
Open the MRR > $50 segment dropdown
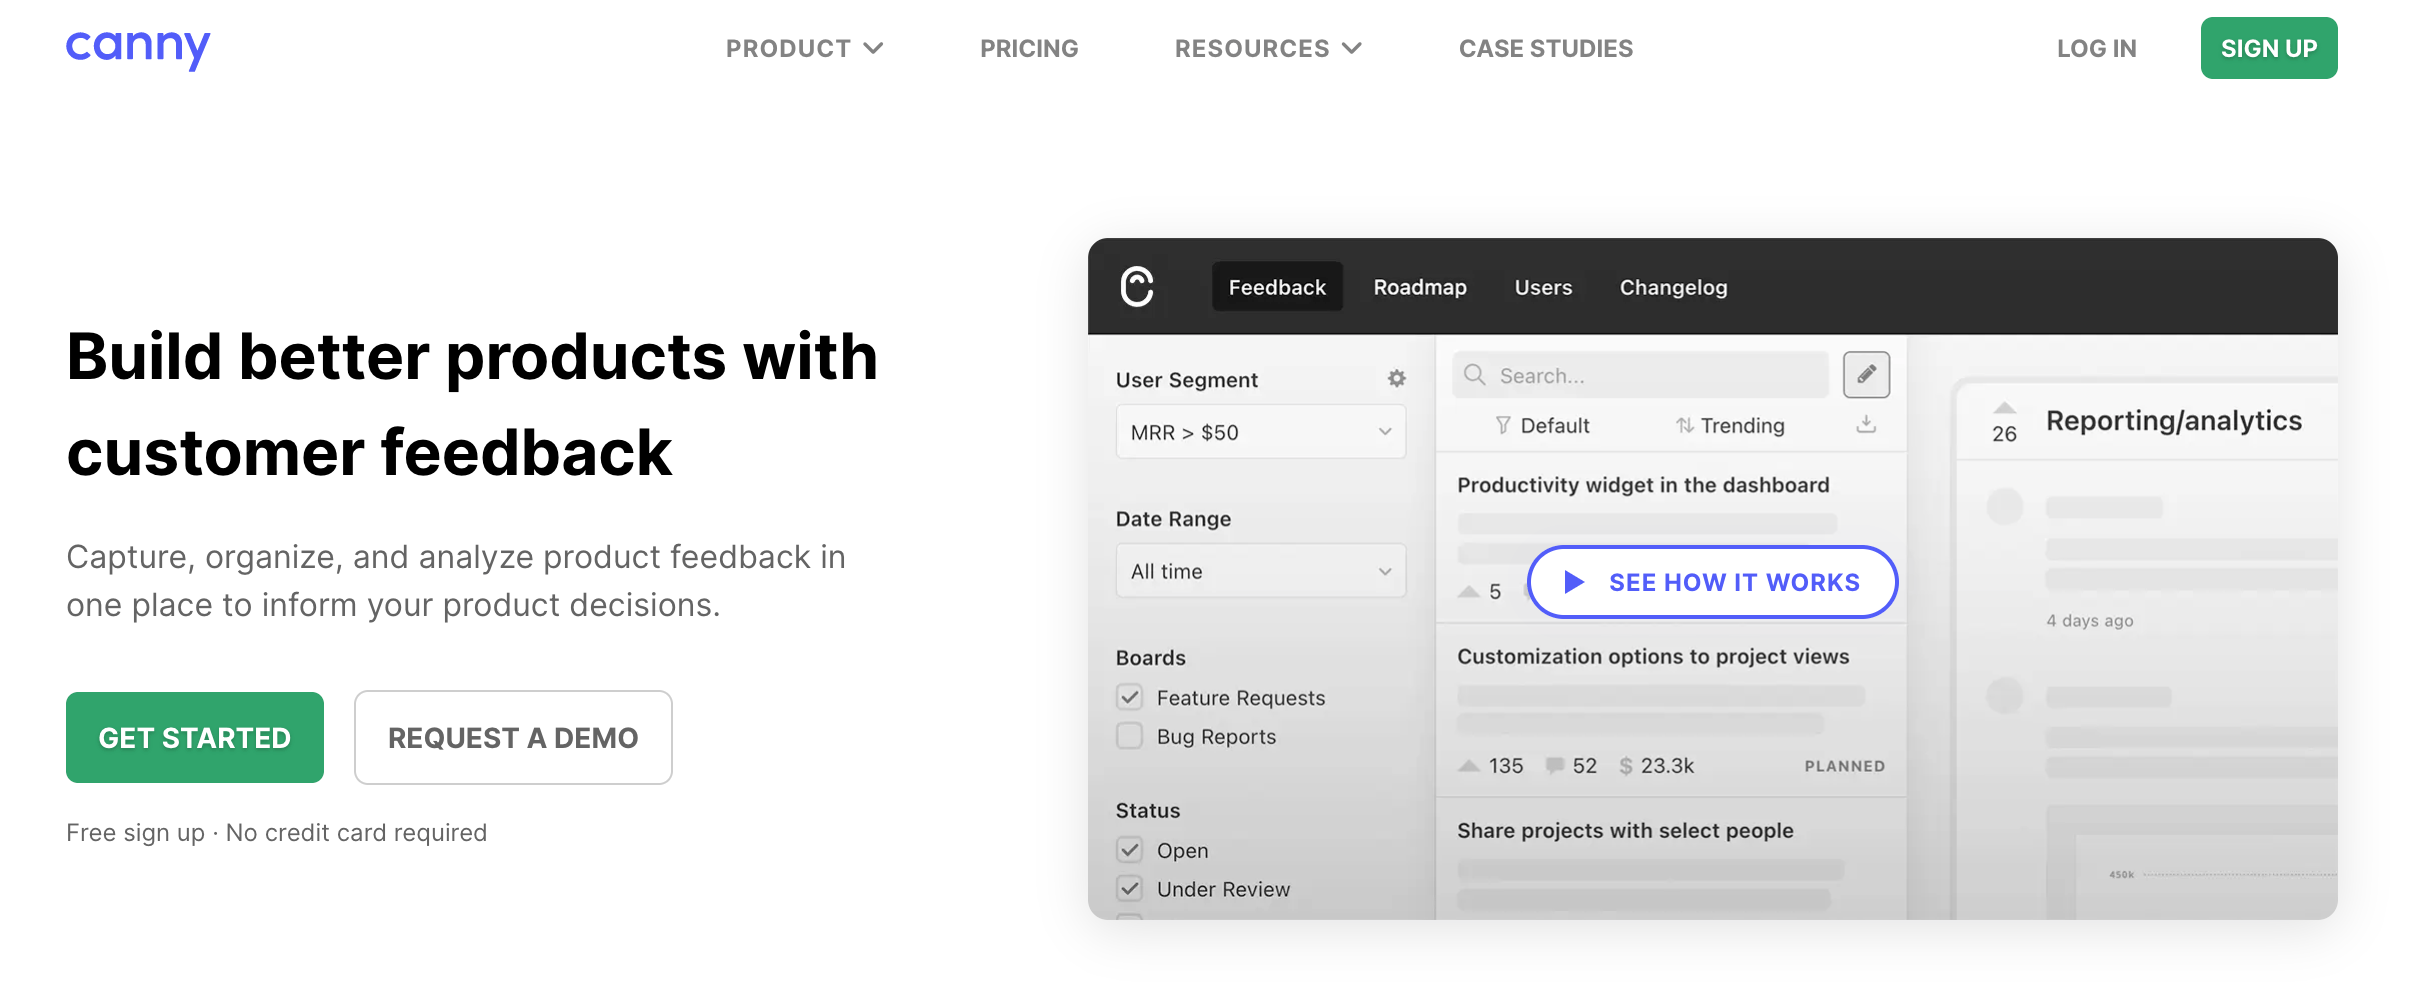(1260, 432)
